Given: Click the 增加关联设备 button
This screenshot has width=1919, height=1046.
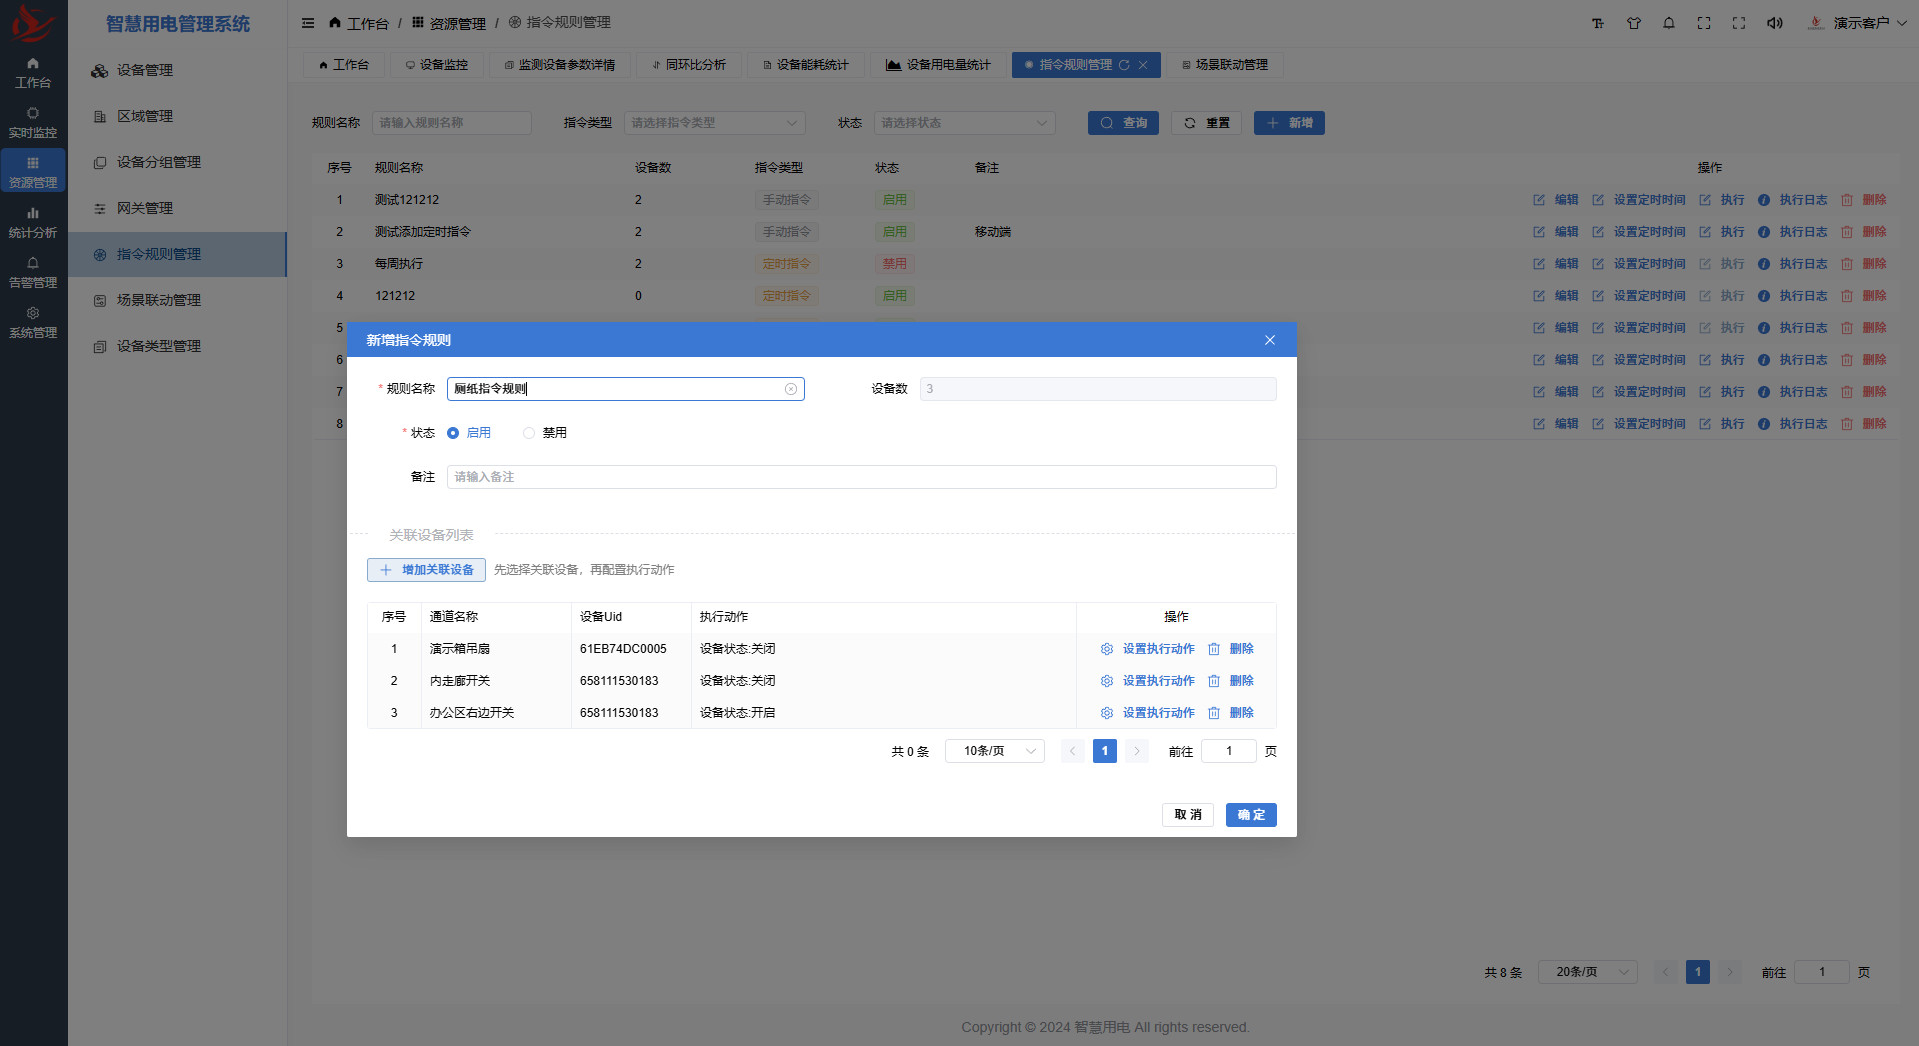Looking at the screenshot, I should pyautogui.click(x=426, y=570).
